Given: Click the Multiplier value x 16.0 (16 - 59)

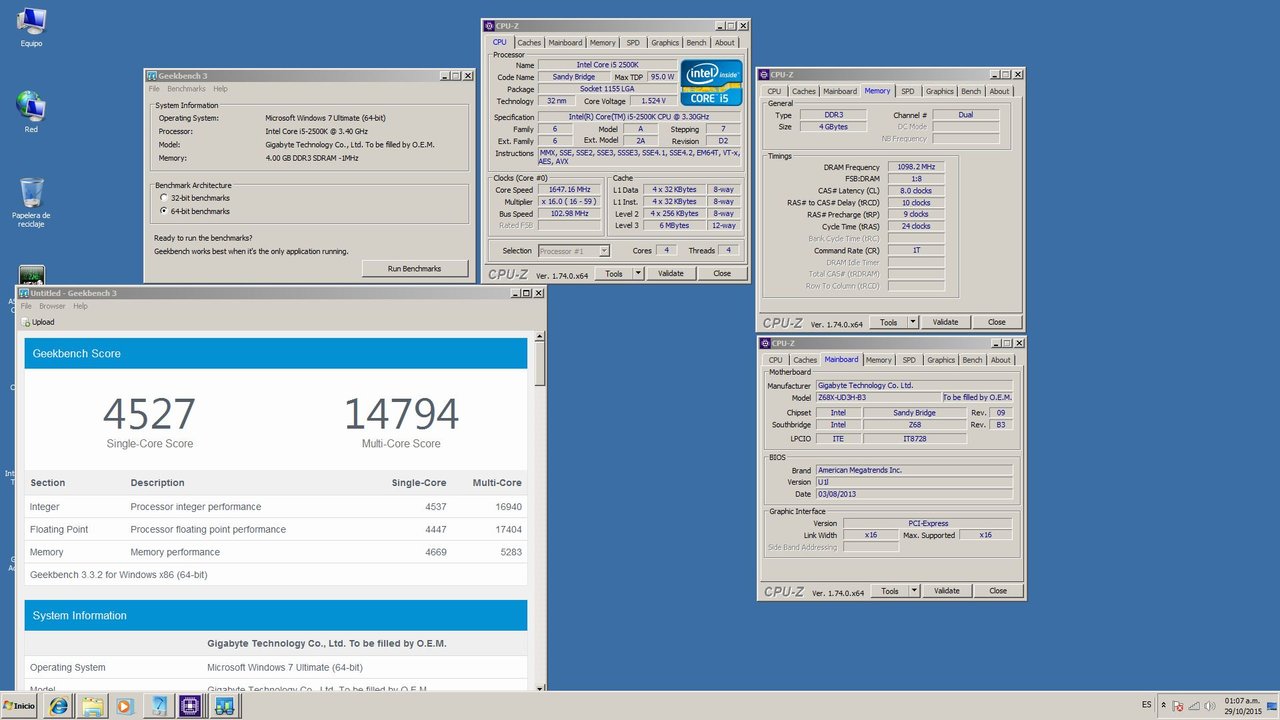Looking at the screenshot, I should pyautogui.click(x=570, y=201).
